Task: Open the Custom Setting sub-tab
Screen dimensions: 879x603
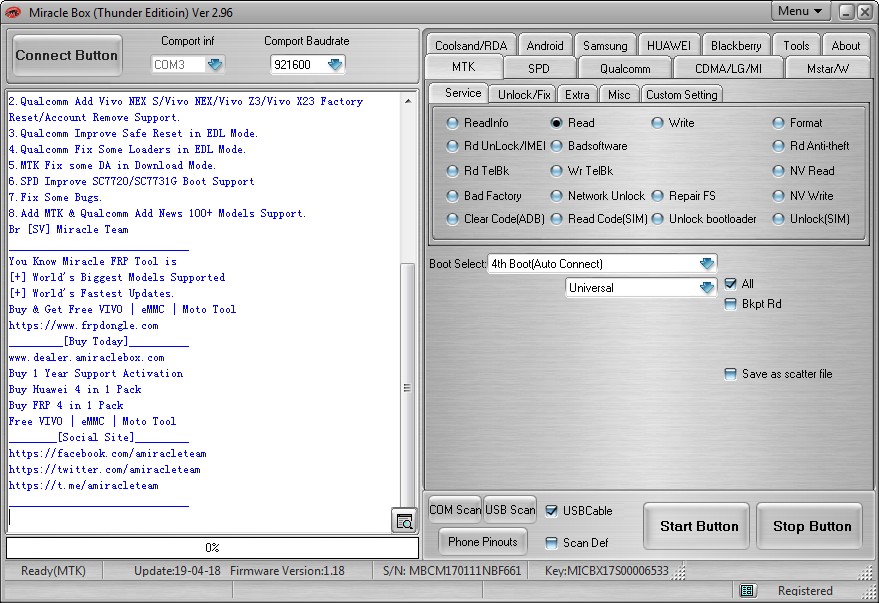Action: [682, 95]
